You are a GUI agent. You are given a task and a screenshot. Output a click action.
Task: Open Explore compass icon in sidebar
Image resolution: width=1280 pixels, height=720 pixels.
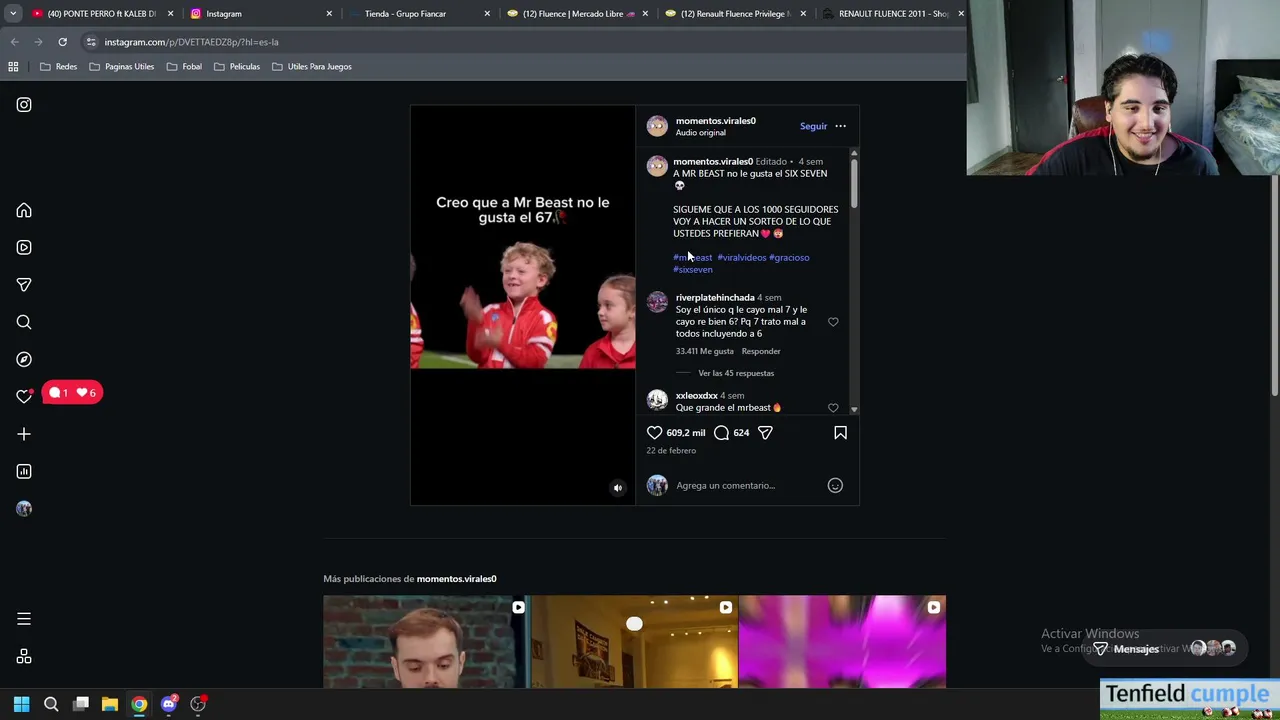point(24,359)
